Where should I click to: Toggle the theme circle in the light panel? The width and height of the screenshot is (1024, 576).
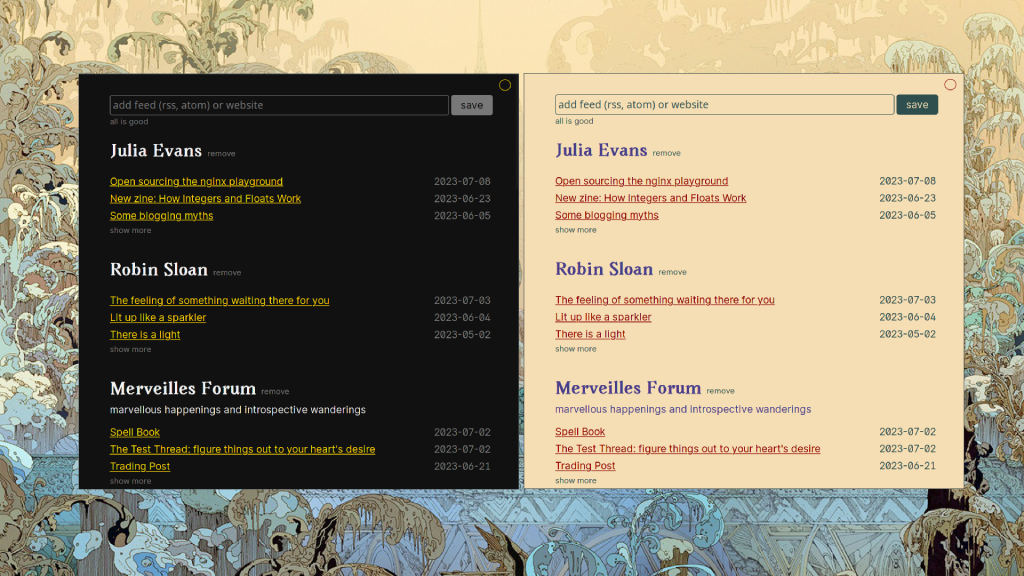coord(950,85)
